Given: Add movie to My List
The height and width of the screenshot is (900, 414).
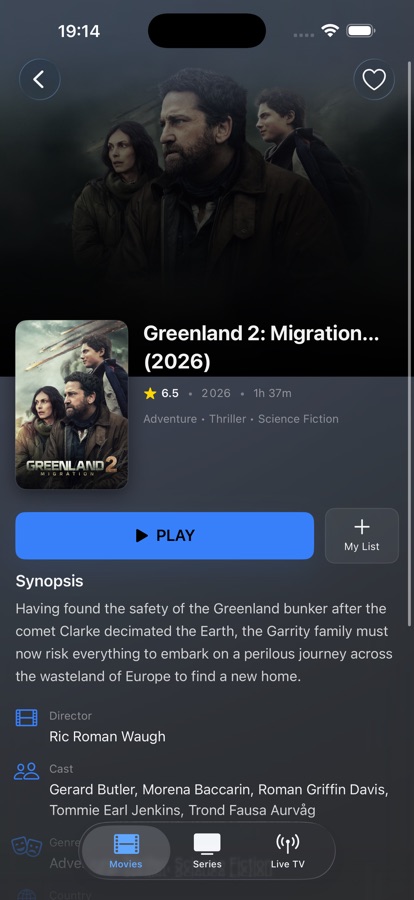Looking at the screenshot, I should (362, 536).
